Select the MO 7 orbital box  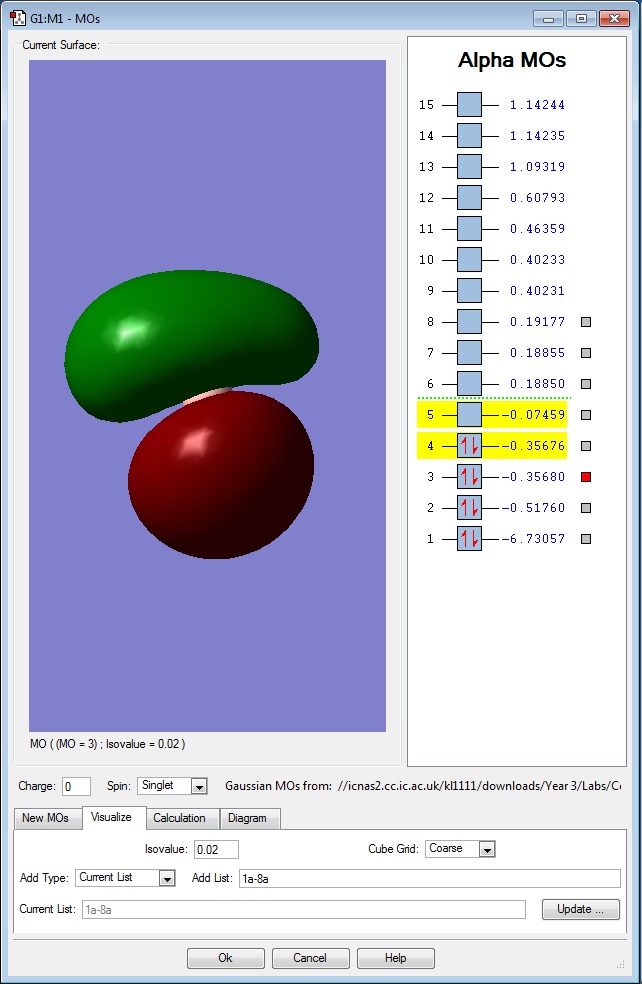469,353
